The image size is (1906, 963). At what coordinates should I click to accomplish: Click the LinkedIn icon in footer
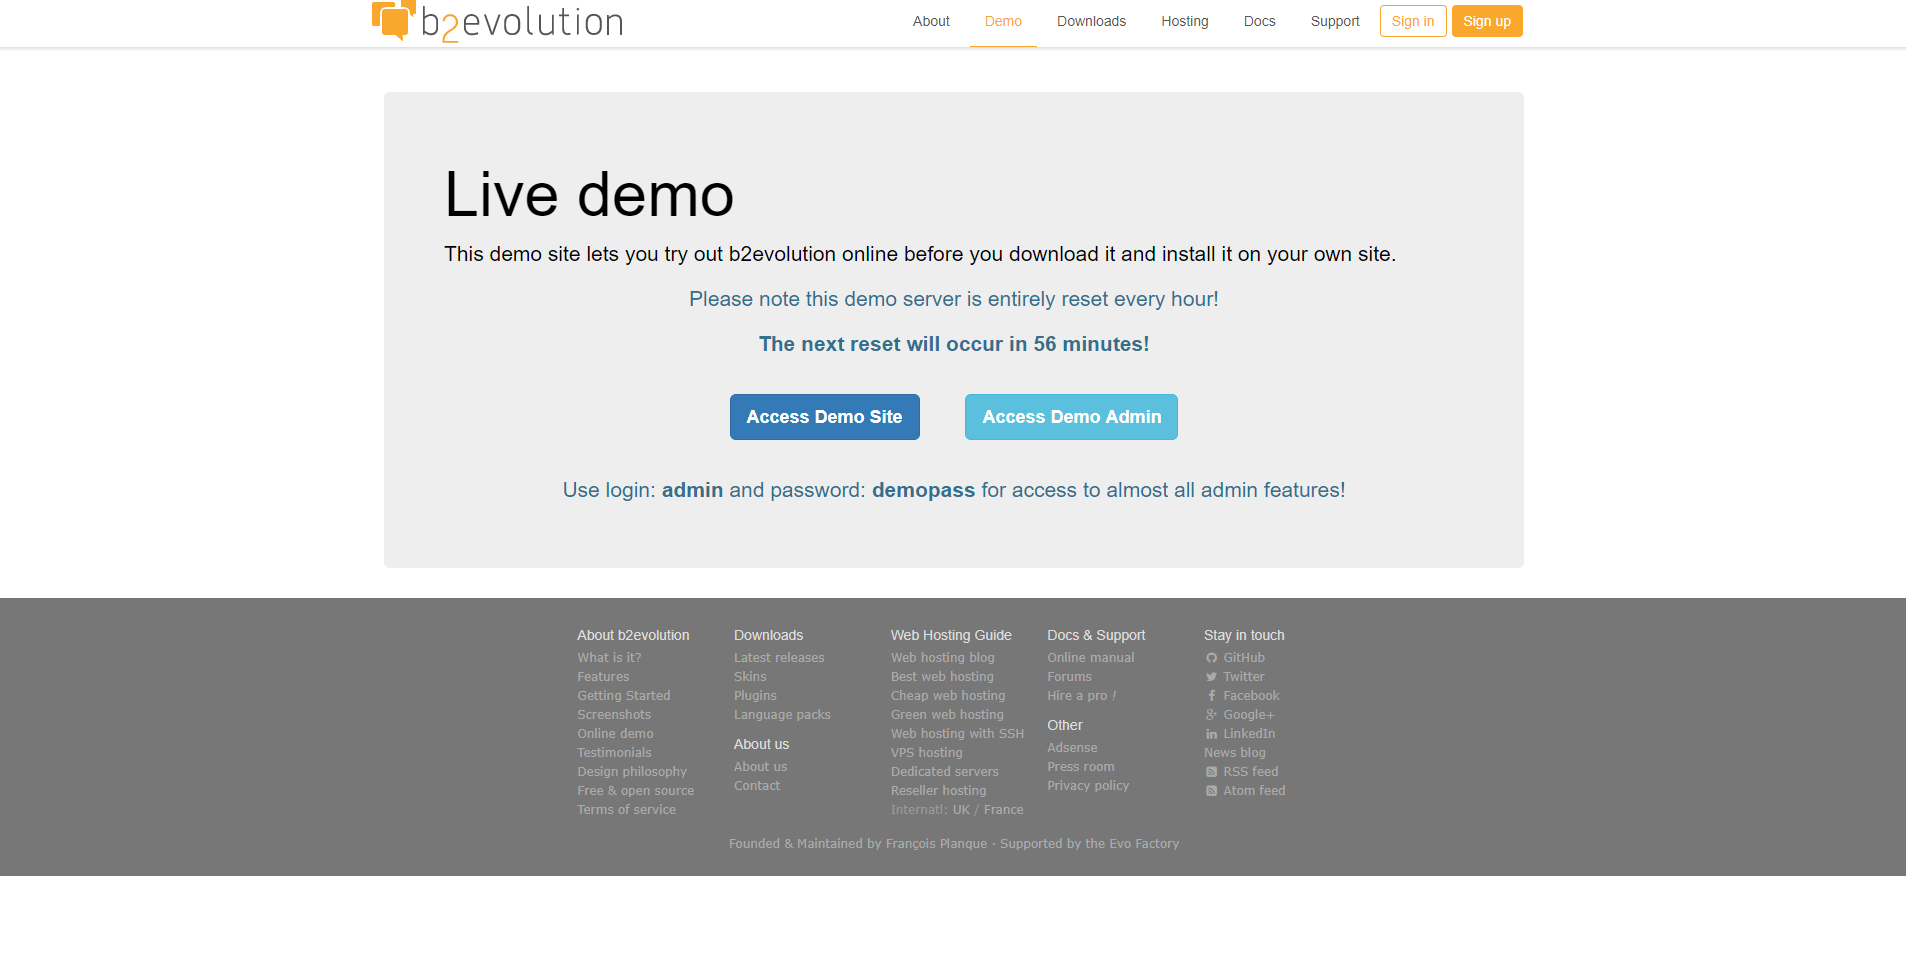tap(1211, 734)
